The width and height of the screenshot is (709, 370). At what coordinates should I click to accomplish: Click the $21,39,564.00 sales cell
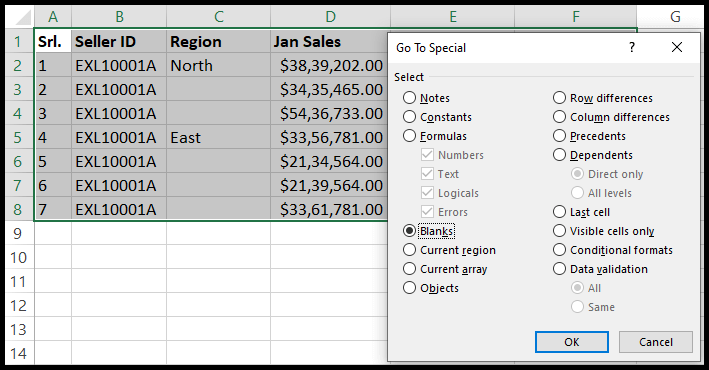[329, 185]
